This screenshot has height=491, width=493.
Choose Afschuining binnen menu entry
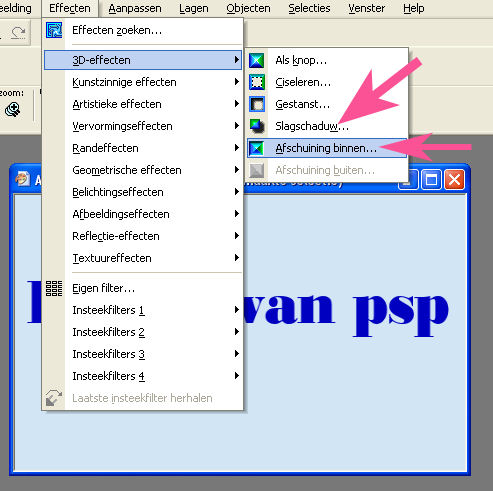point(327,148)
